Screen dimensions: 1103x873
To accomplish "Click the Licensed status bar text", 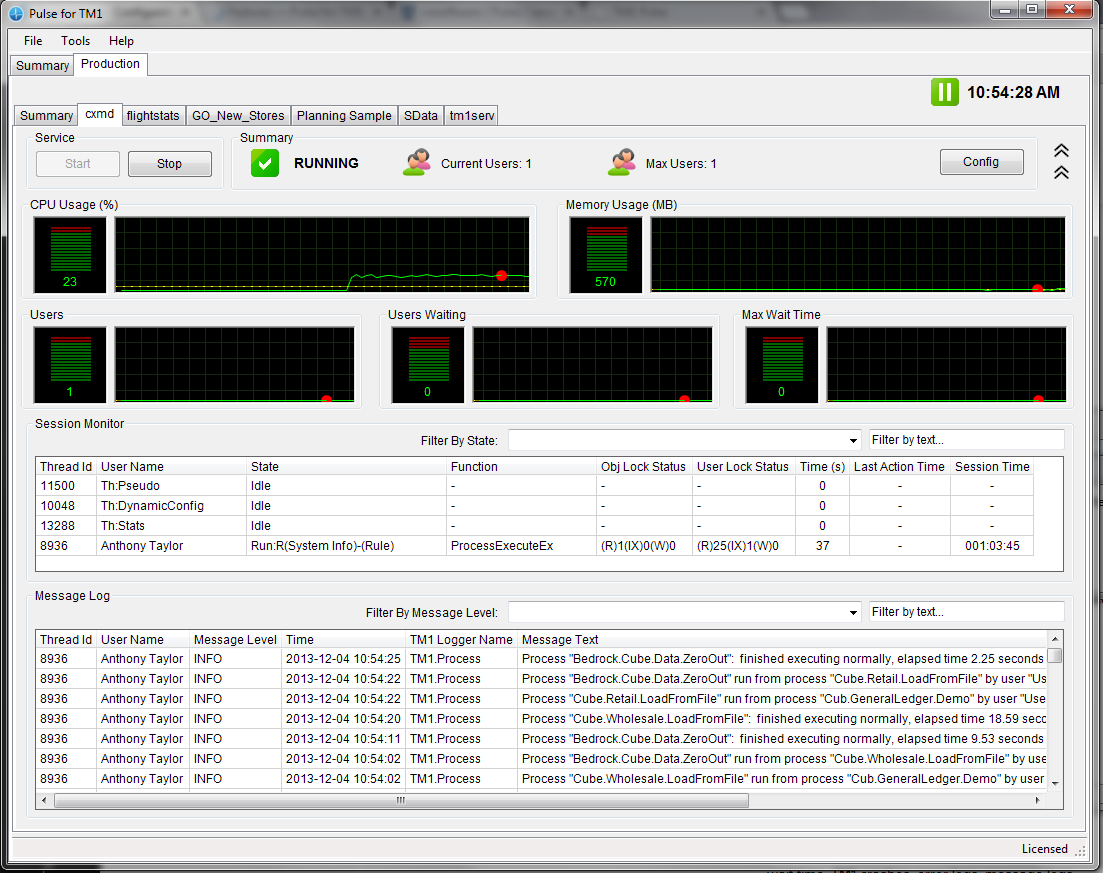I will coord(1045,849).
